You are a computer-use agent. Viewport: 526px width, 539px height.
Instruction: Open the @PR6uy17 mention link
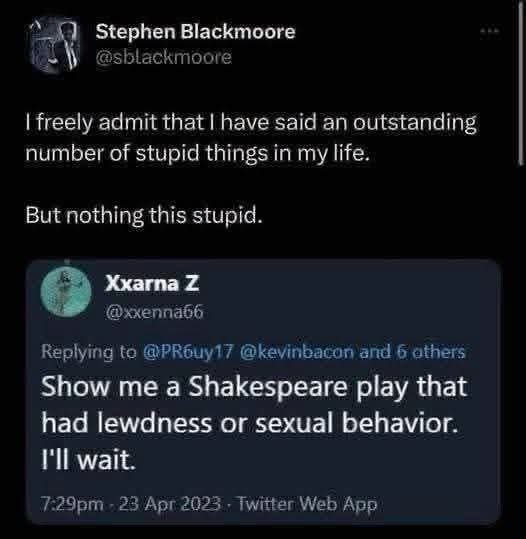188,352
